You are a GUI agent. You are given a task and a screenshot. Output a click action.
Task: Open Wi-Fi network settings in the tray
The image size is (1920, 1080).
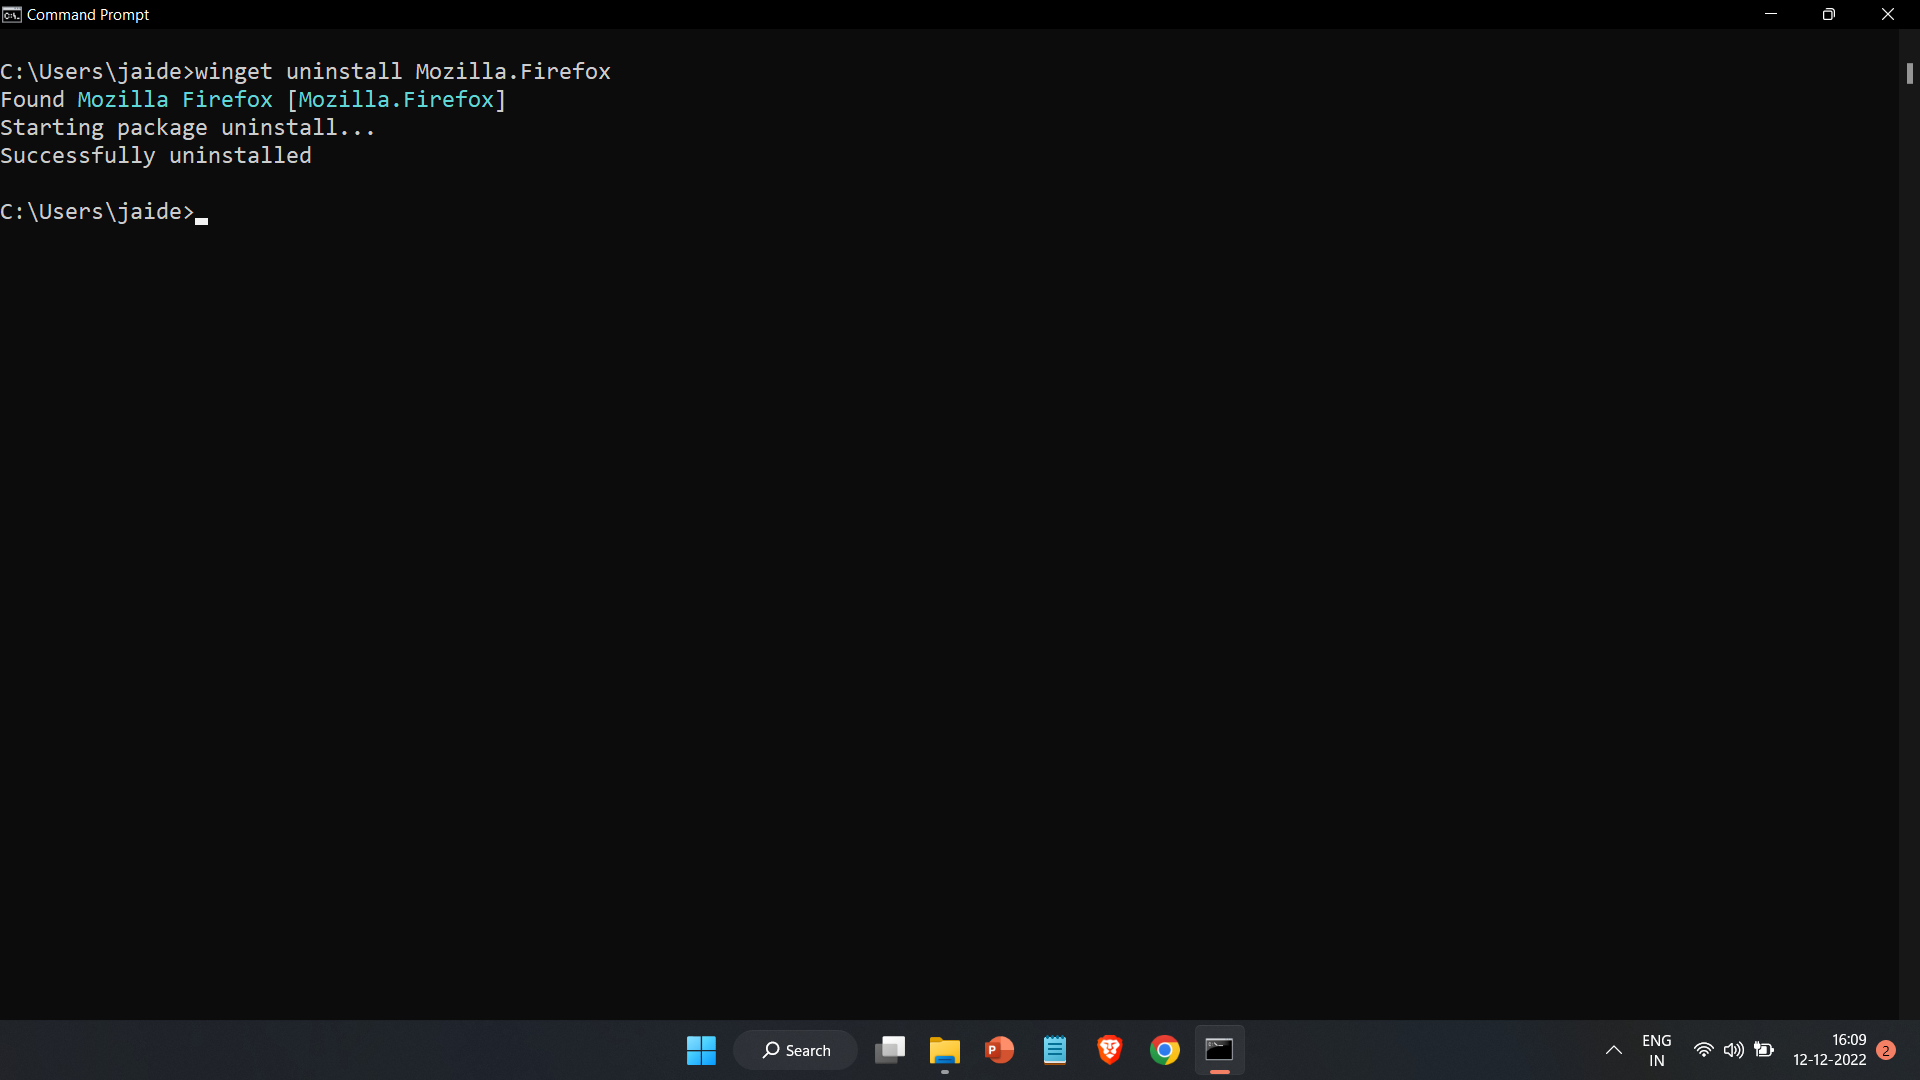coord(1704,1050)
